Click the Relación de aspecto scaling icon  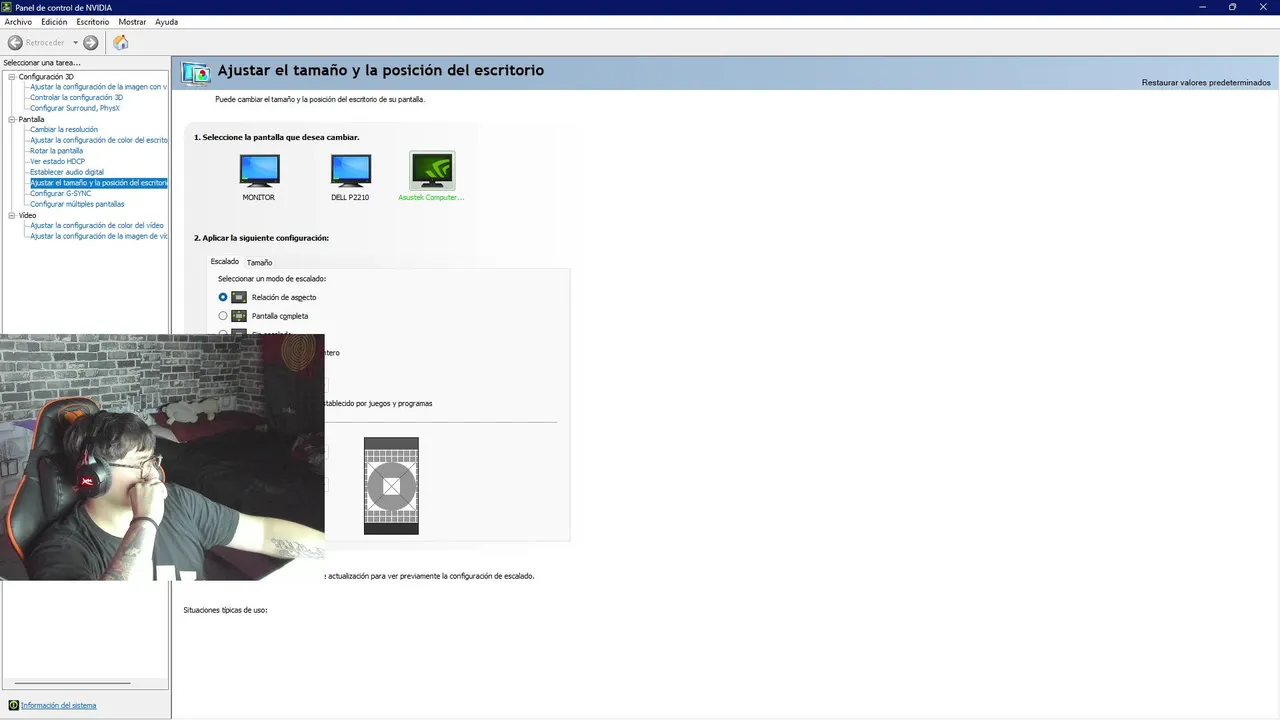coord(239,297)
